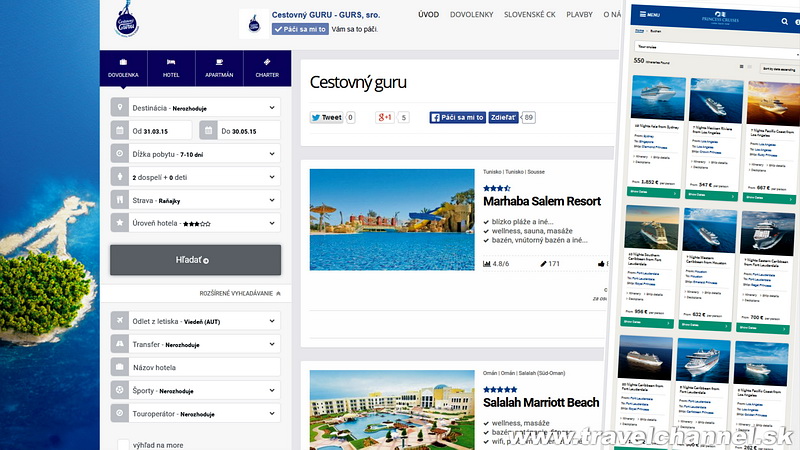Toggle the 'výhľad na more' checkbox
The width and height of the screenshot is (800, 450).
(123, 445)
